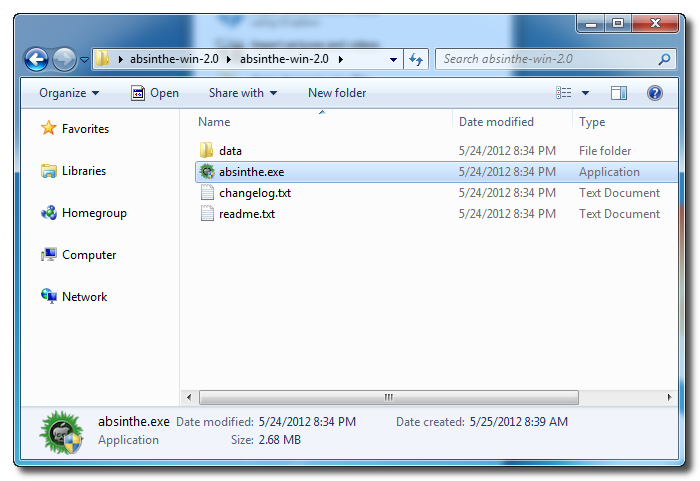Viewport: 700px width, 481px height.
Task: Click the search magnifier icon
Action: (x=664, y=59)
